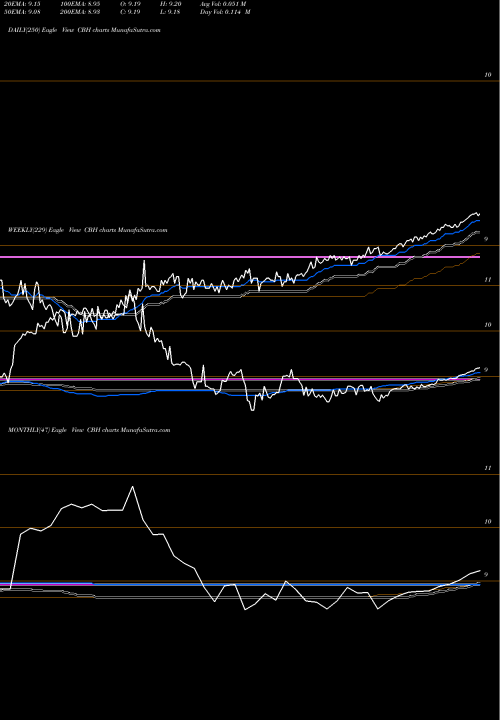Image resolution: width=500 pixels, height=720 pixels.
Task: Click the Day Vol text
Action: pos(225,12)
